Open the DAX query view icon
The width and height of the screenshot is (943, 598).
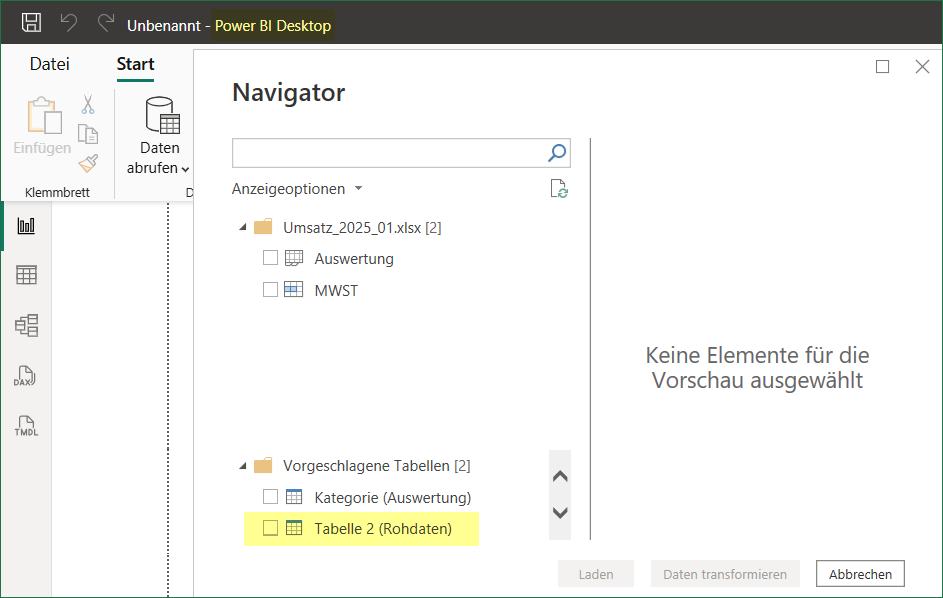[x=26, y=376]
